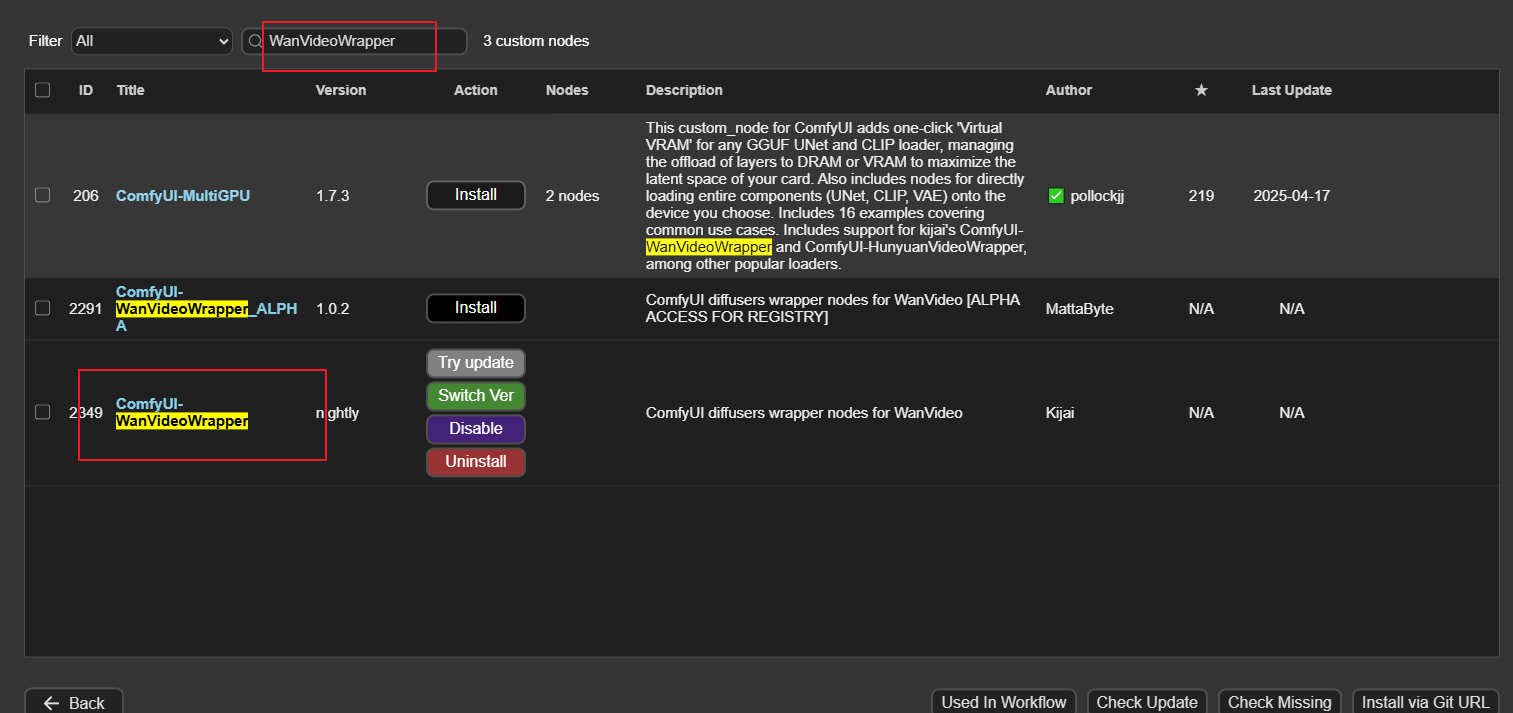The height and width of the screenshot is (713, 1513).
Task: Sort by Last Update column header
Action: 1291,90
